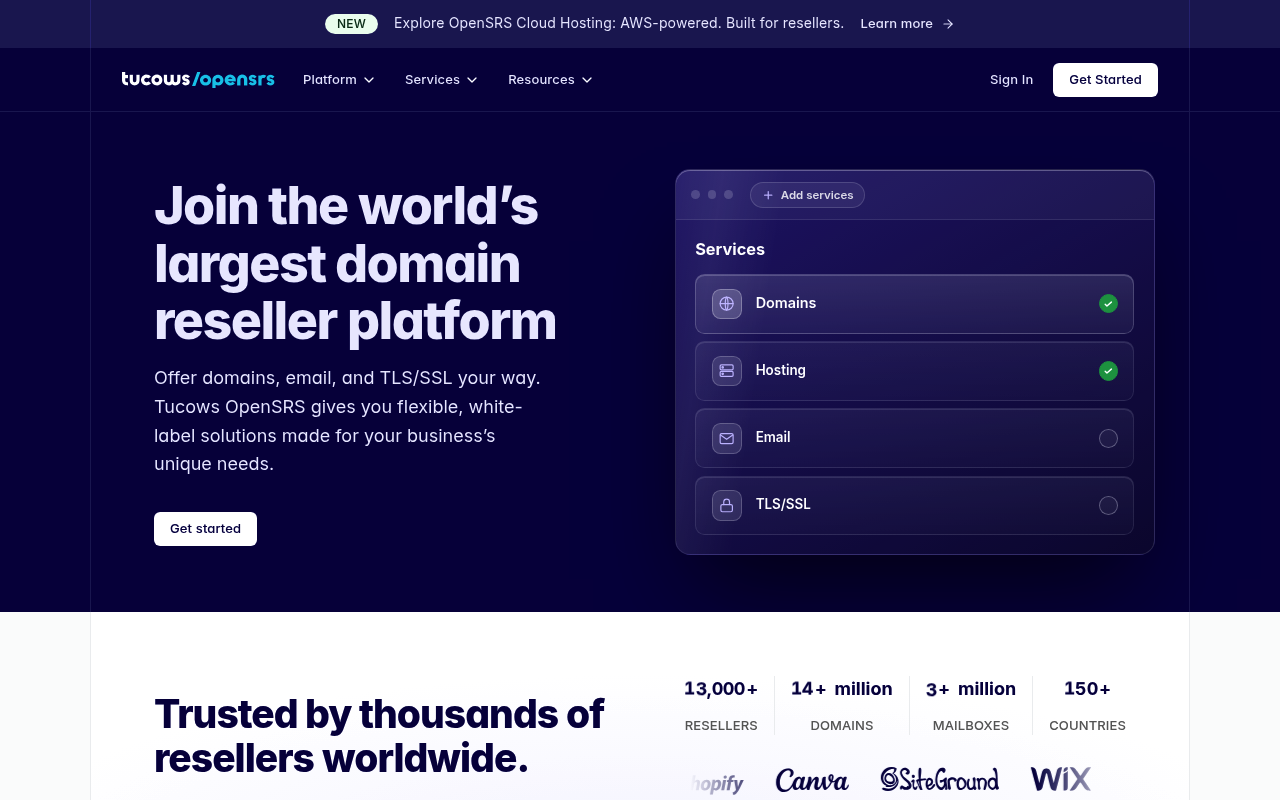Image resolution: width=1280 pixels, height=800 pixels.
Task: Click the Email envelope icon
Action: (x=727, y=438)
